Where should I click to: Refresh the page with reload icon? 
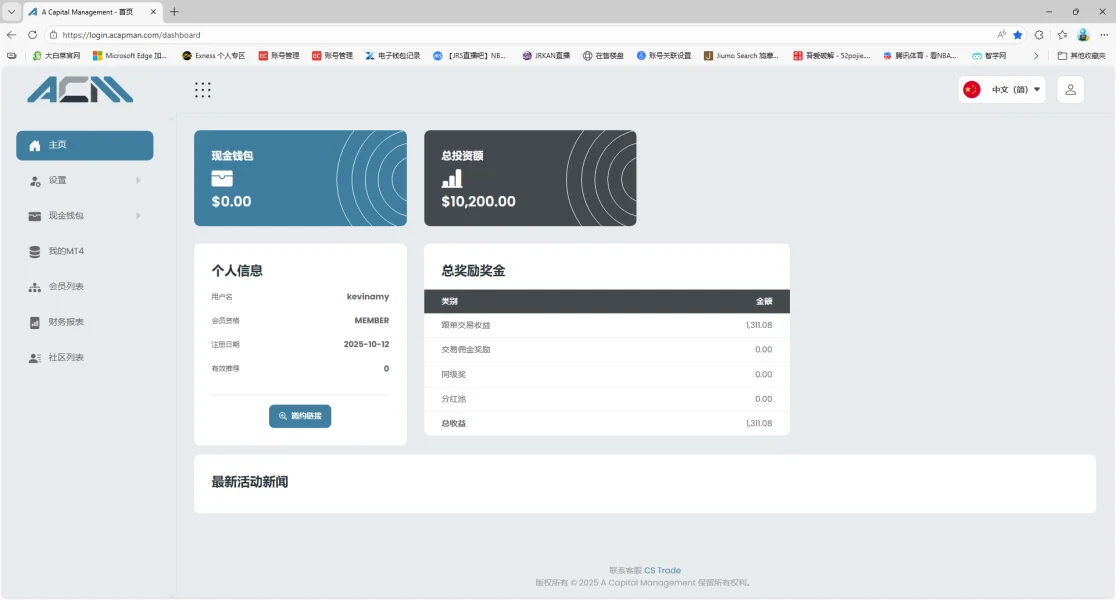click(x=32, y=35)
